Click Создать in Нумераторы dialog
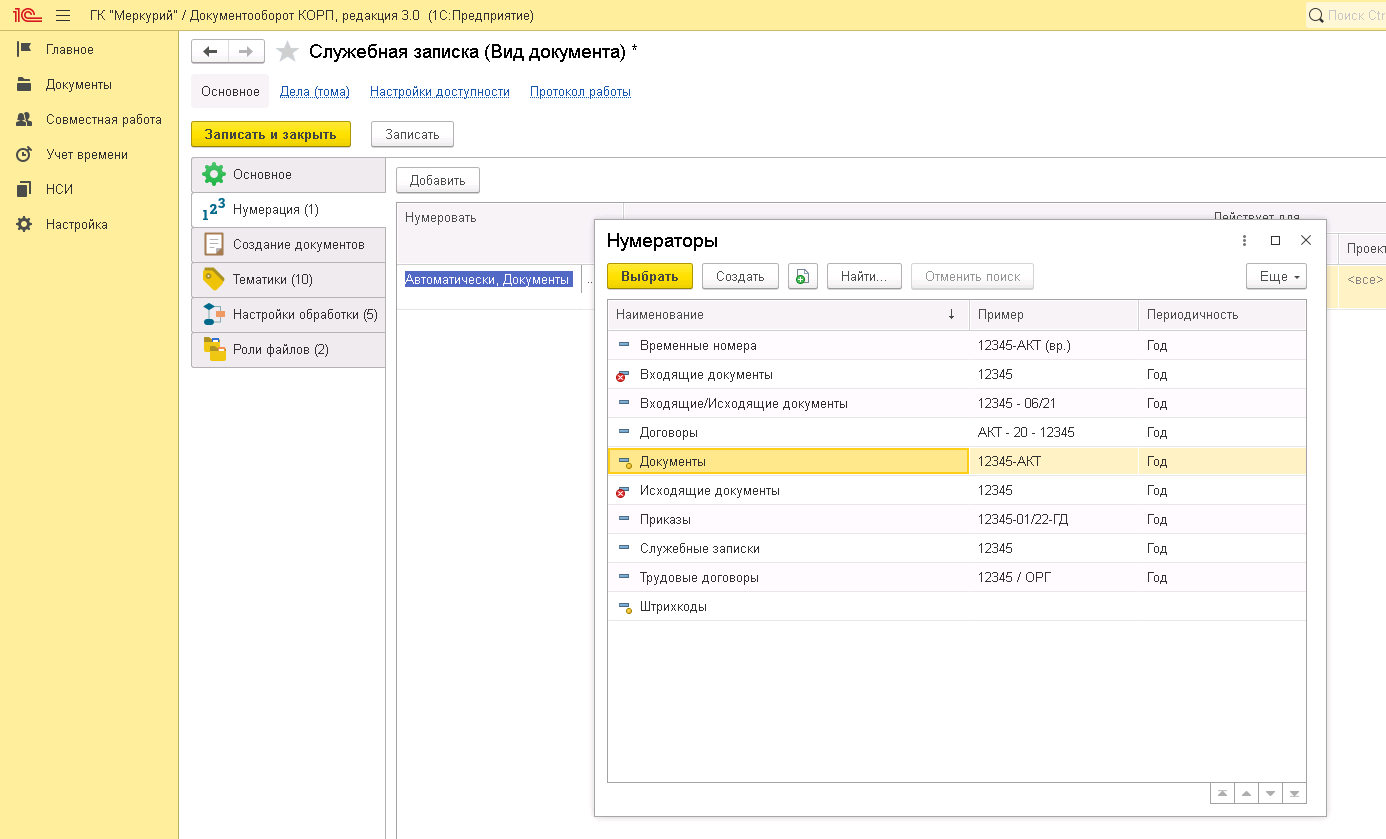The width and height of the screenshot is (1386, 839). tap(740, 277)
